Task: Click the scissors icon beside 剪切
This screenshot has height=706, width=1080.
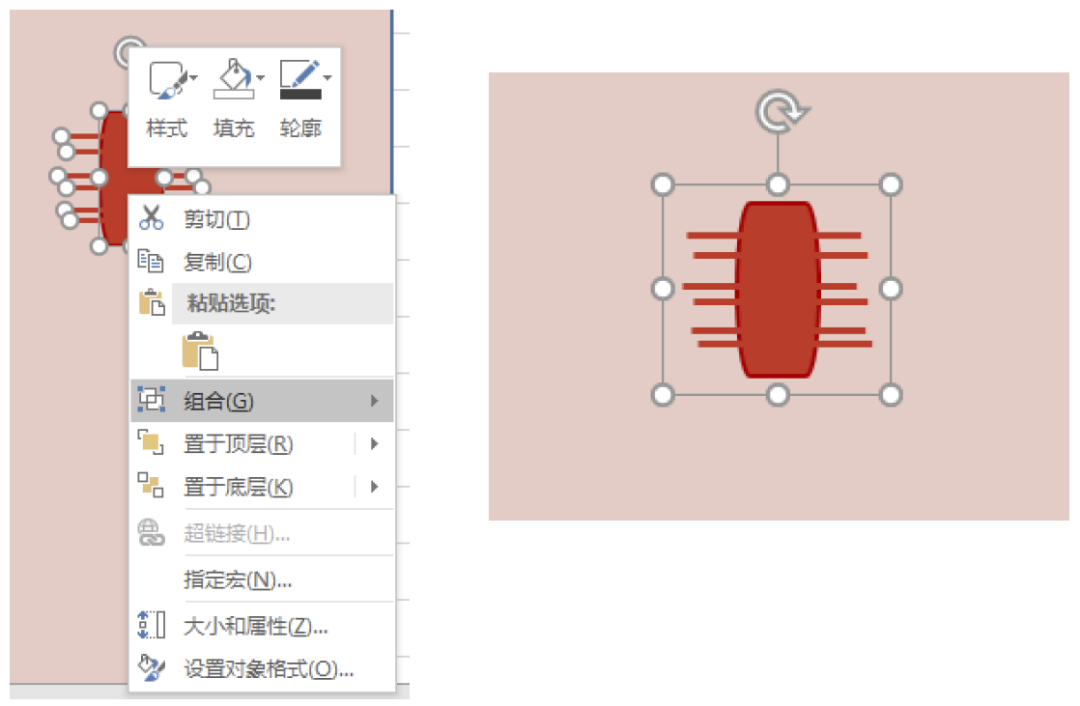Action: (x=151, y=218)
